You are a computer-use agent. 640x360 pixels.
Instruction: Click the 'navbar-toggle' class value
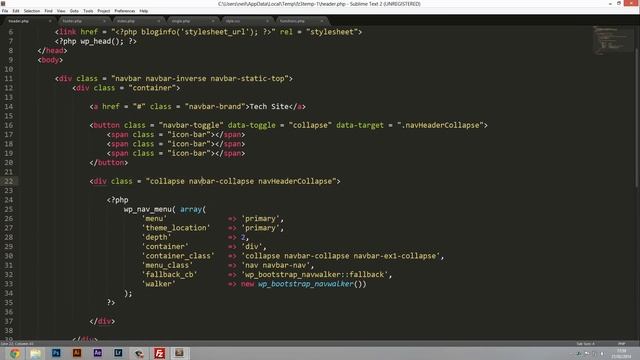(x=191, y=125)
